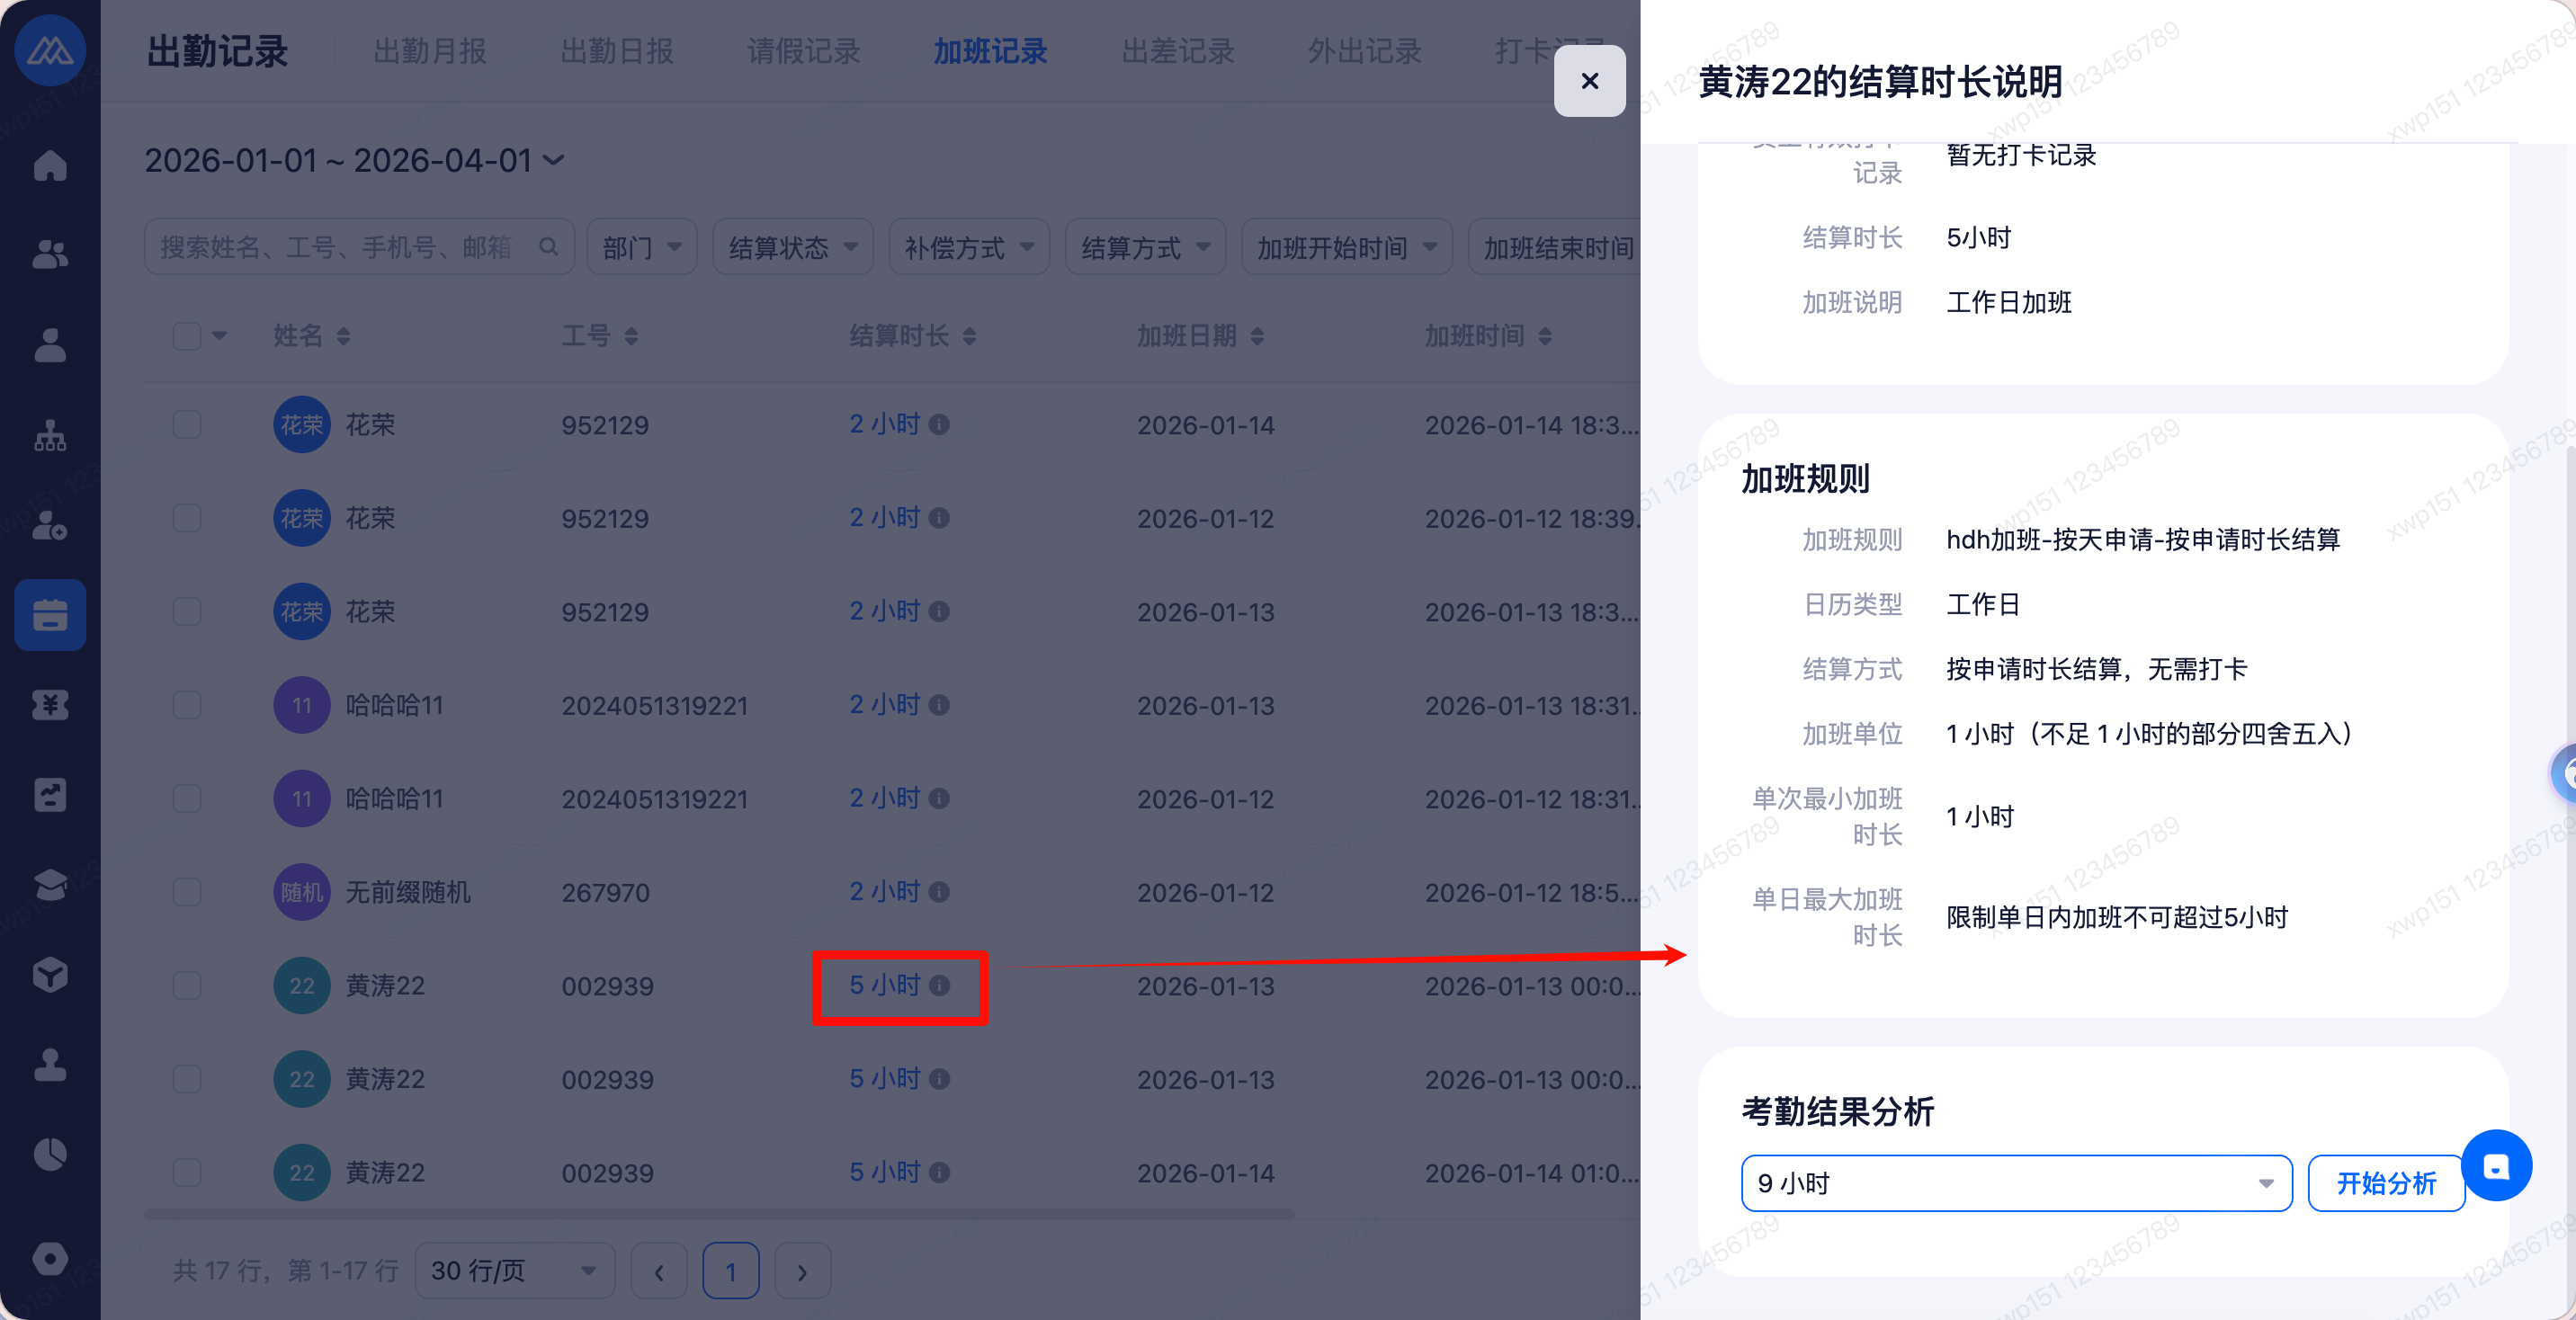Viewport: 2576px width, 1320px height.
Task: Click the blue chat assistant floating button
Action: 2496,1166
